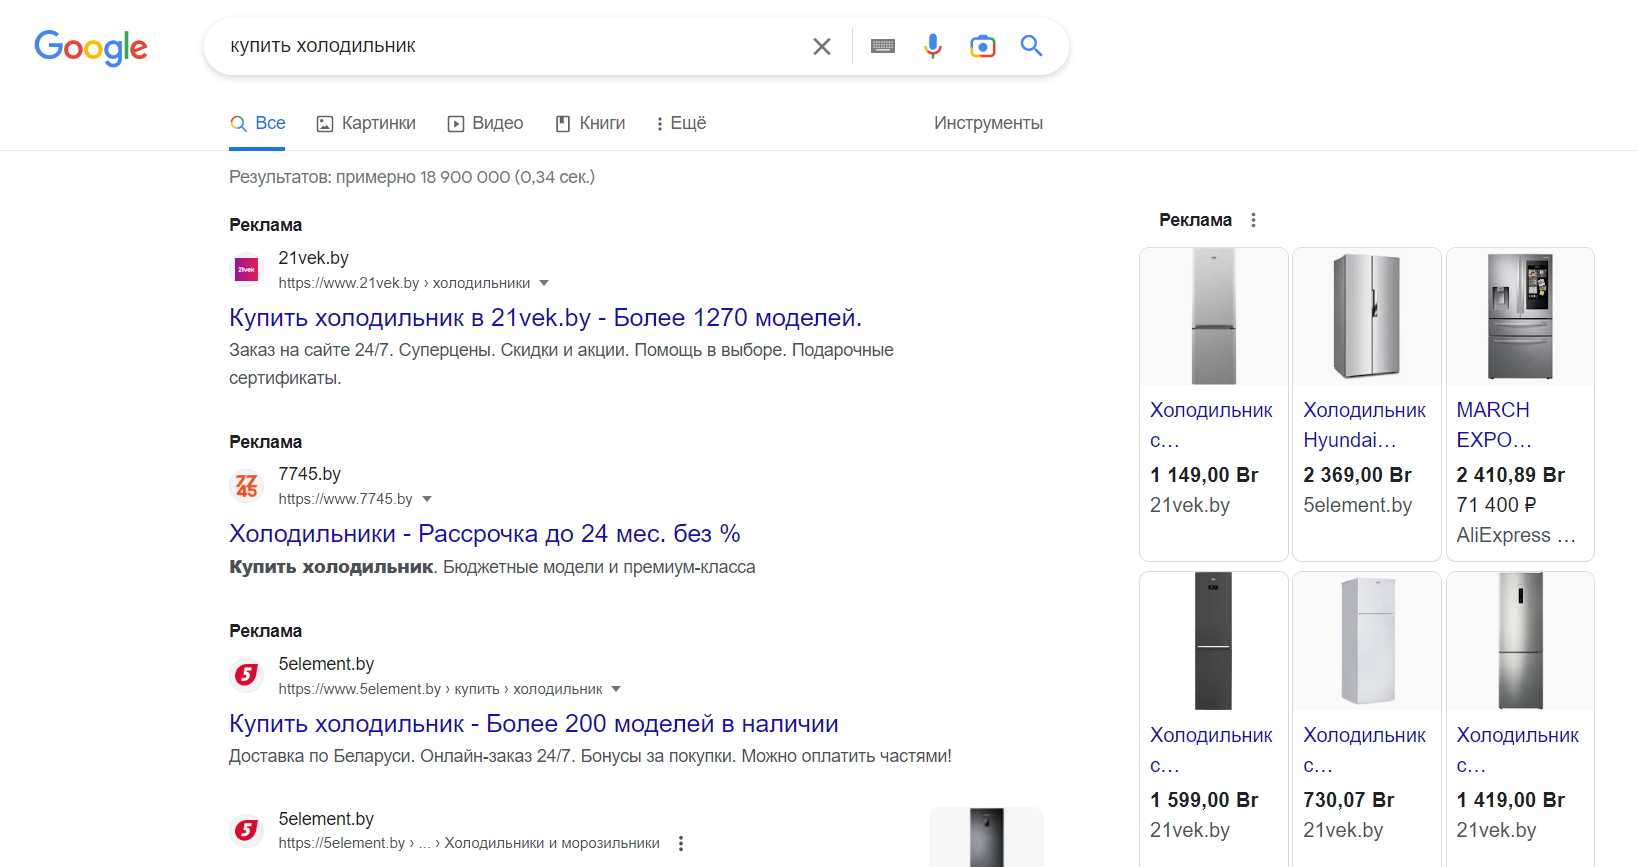Click the 5element.by favicon in organic result
This screenshot has height=867, width=1637.
(246, 830)
